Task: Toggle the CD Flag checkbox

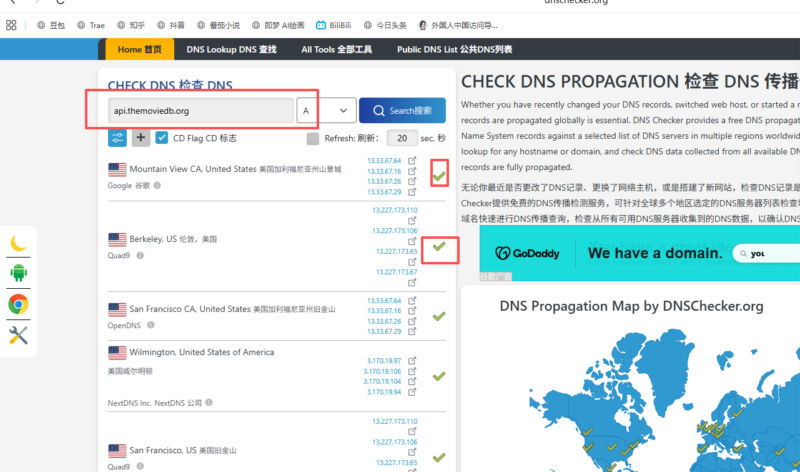Action: [162, 138]
